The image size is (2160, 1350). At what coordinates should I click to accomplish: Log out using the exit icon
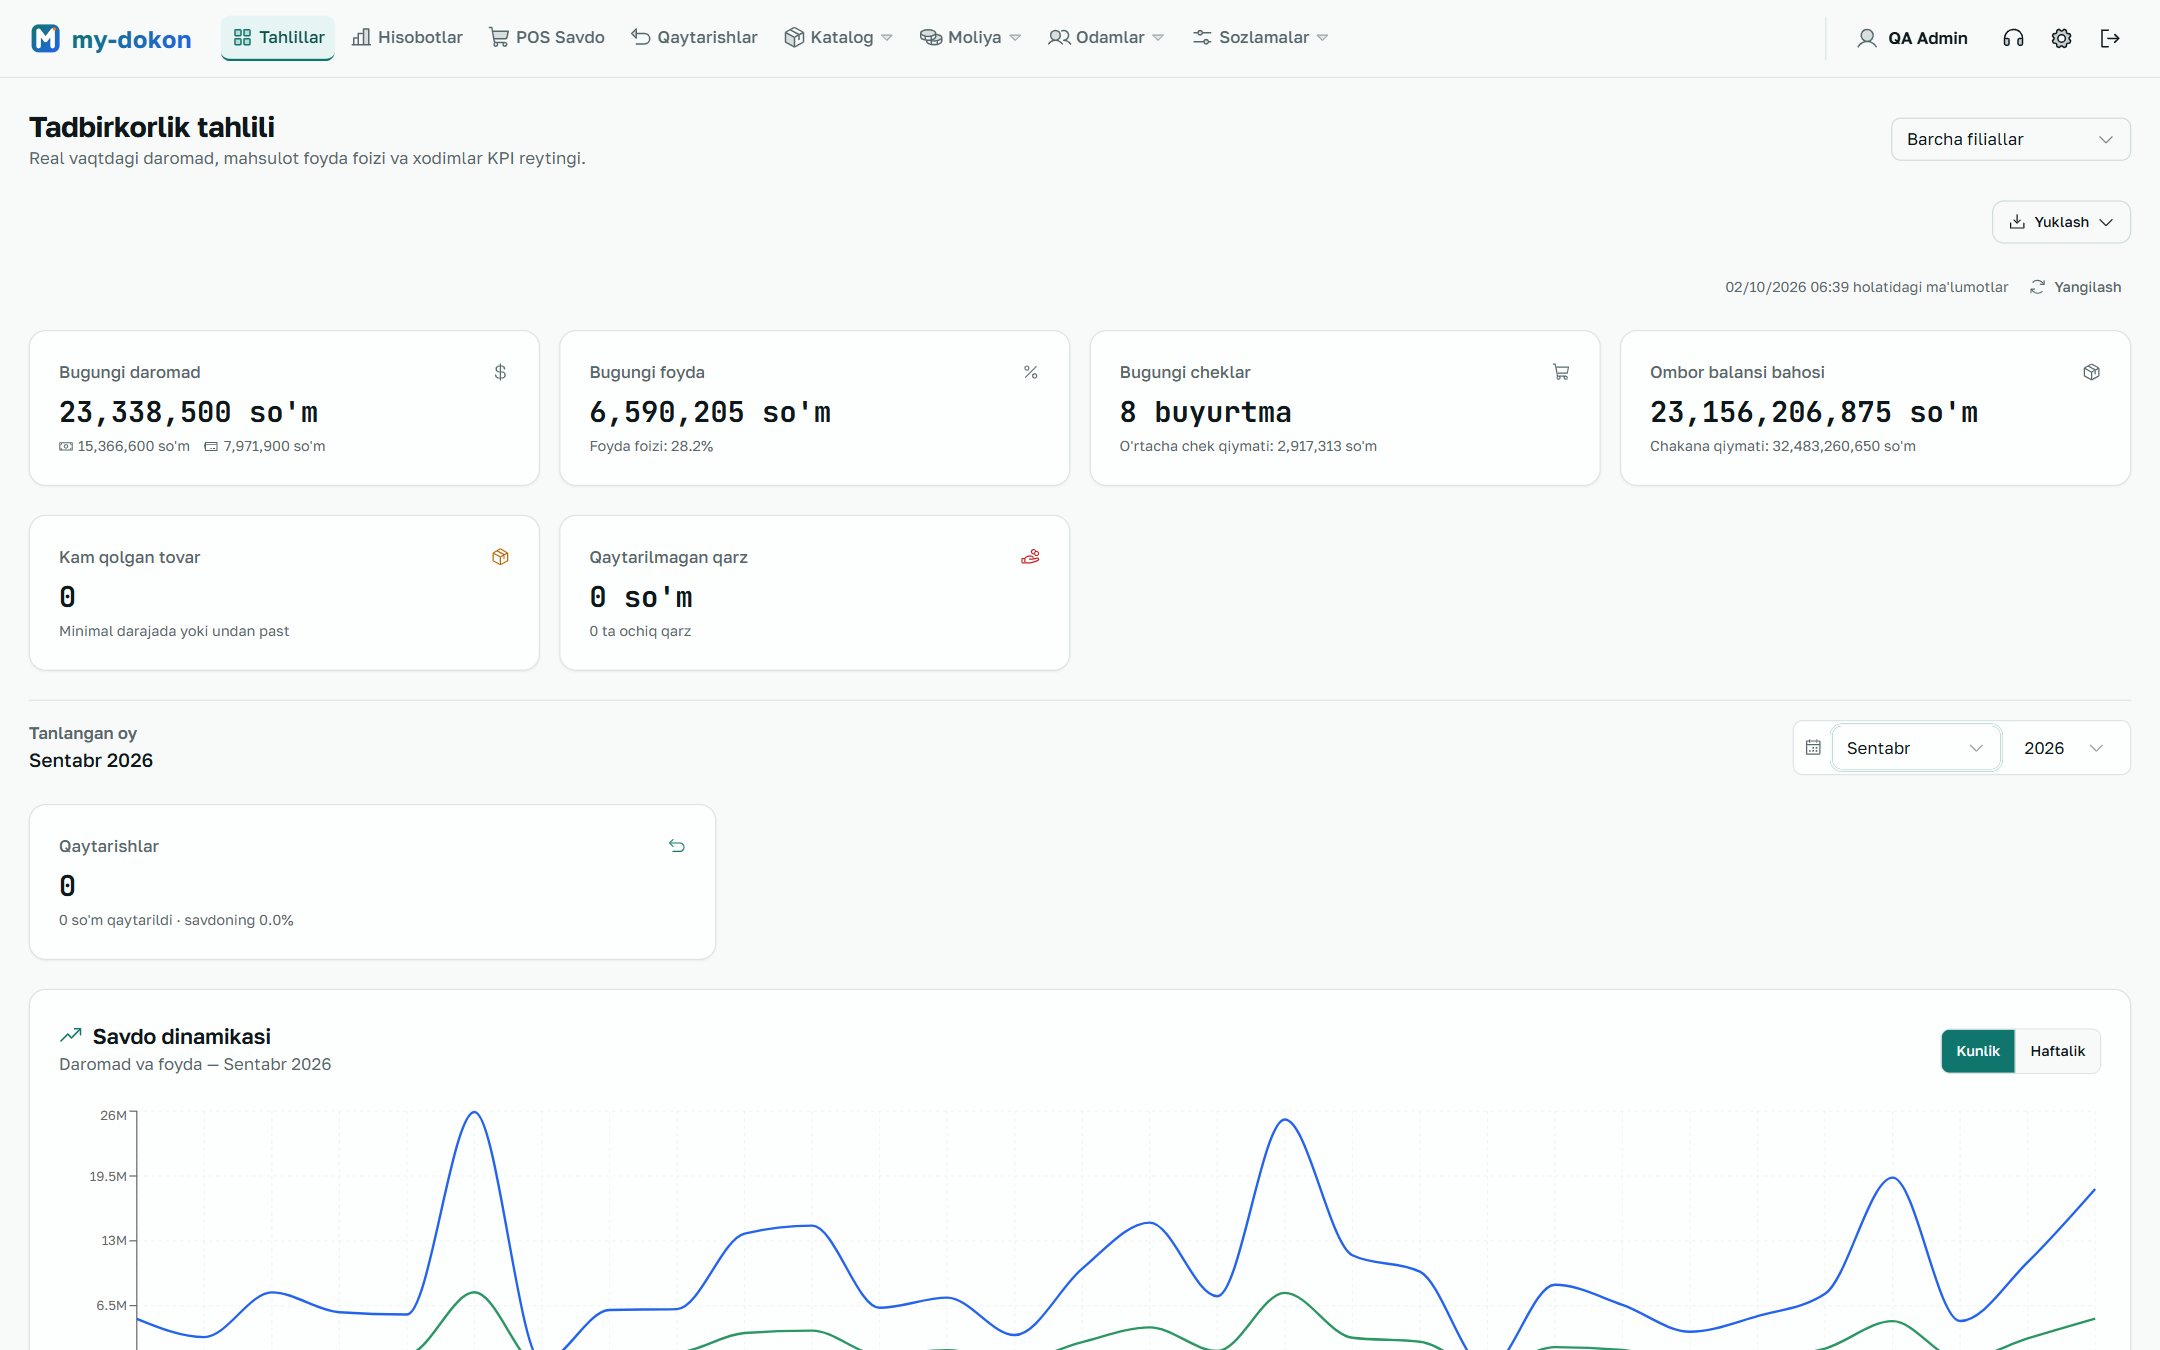[x=2110, y=38]
